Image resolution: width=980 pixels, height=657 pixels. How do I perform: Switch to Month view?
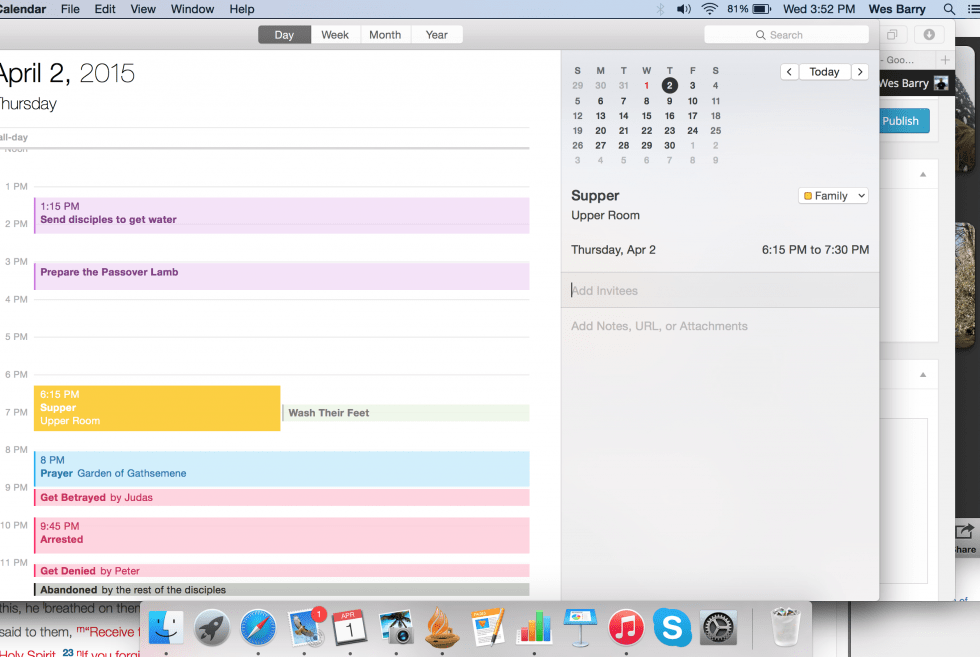point(385,34)
